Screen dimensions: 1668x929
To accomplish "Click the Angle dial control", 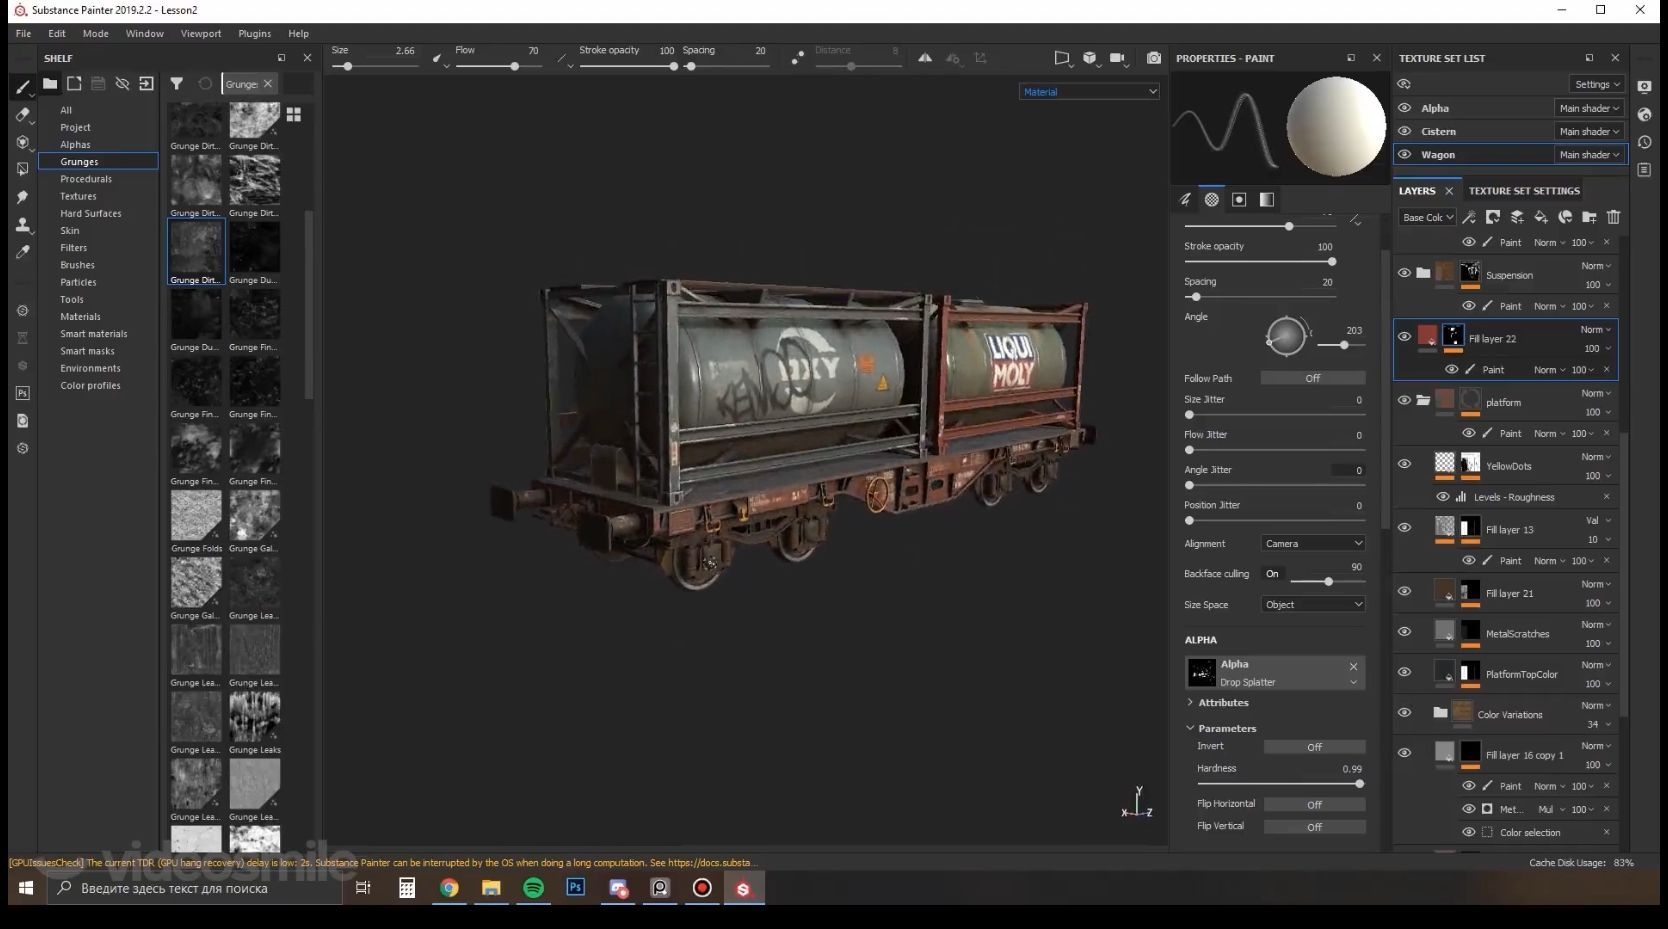I will pos(1286,336).
